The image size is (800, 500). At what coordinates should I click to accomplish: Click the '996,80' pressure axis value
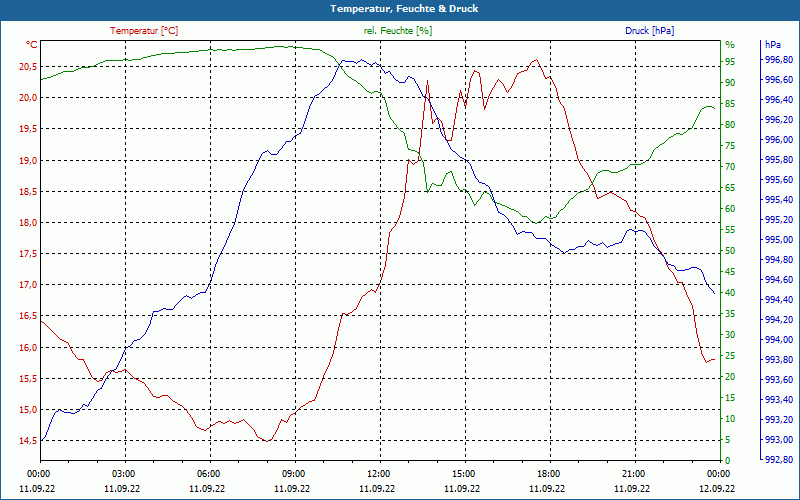(x=779, y=60)
